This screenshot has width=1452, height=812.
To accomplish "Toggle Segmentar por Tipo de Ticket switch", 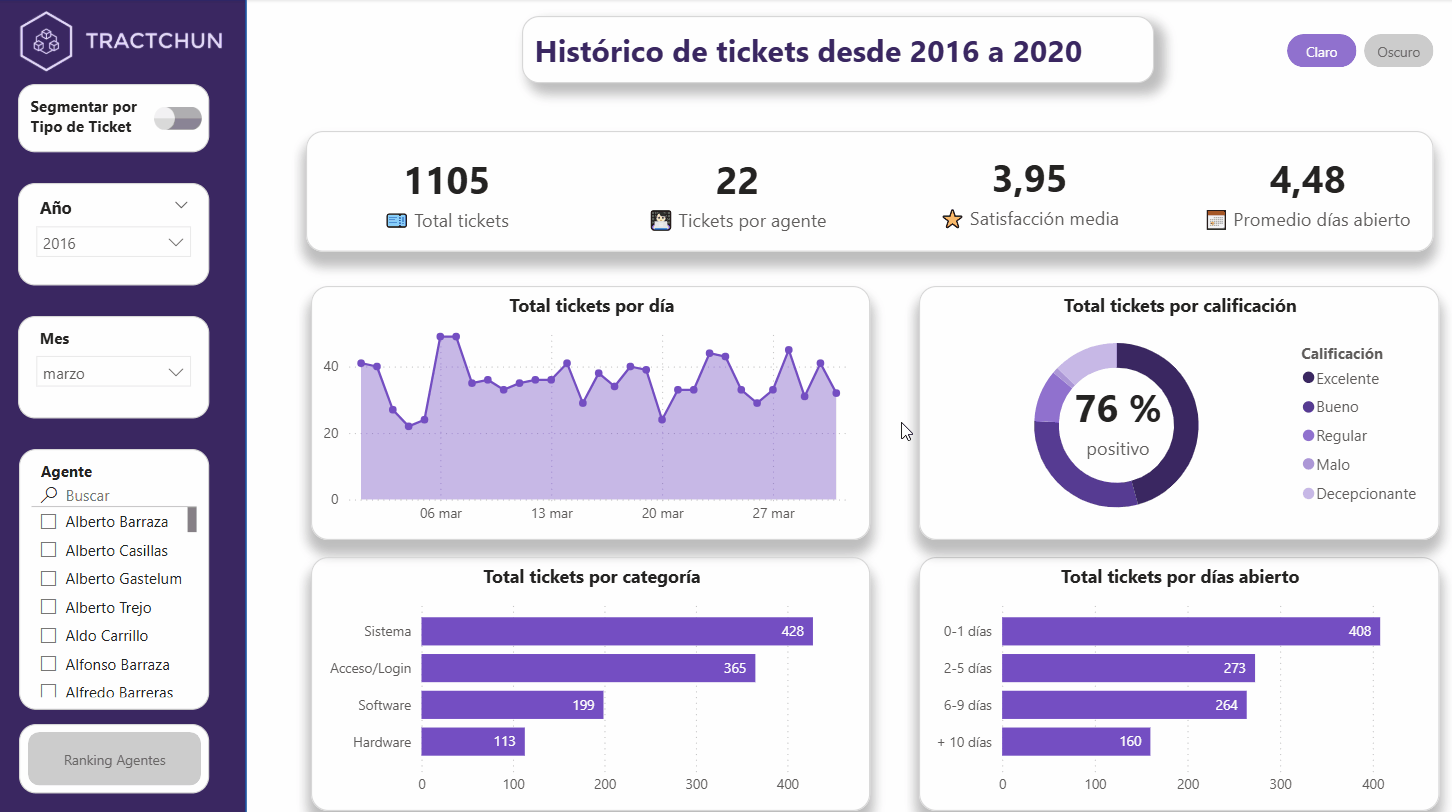I will click(x=178, y=119).
